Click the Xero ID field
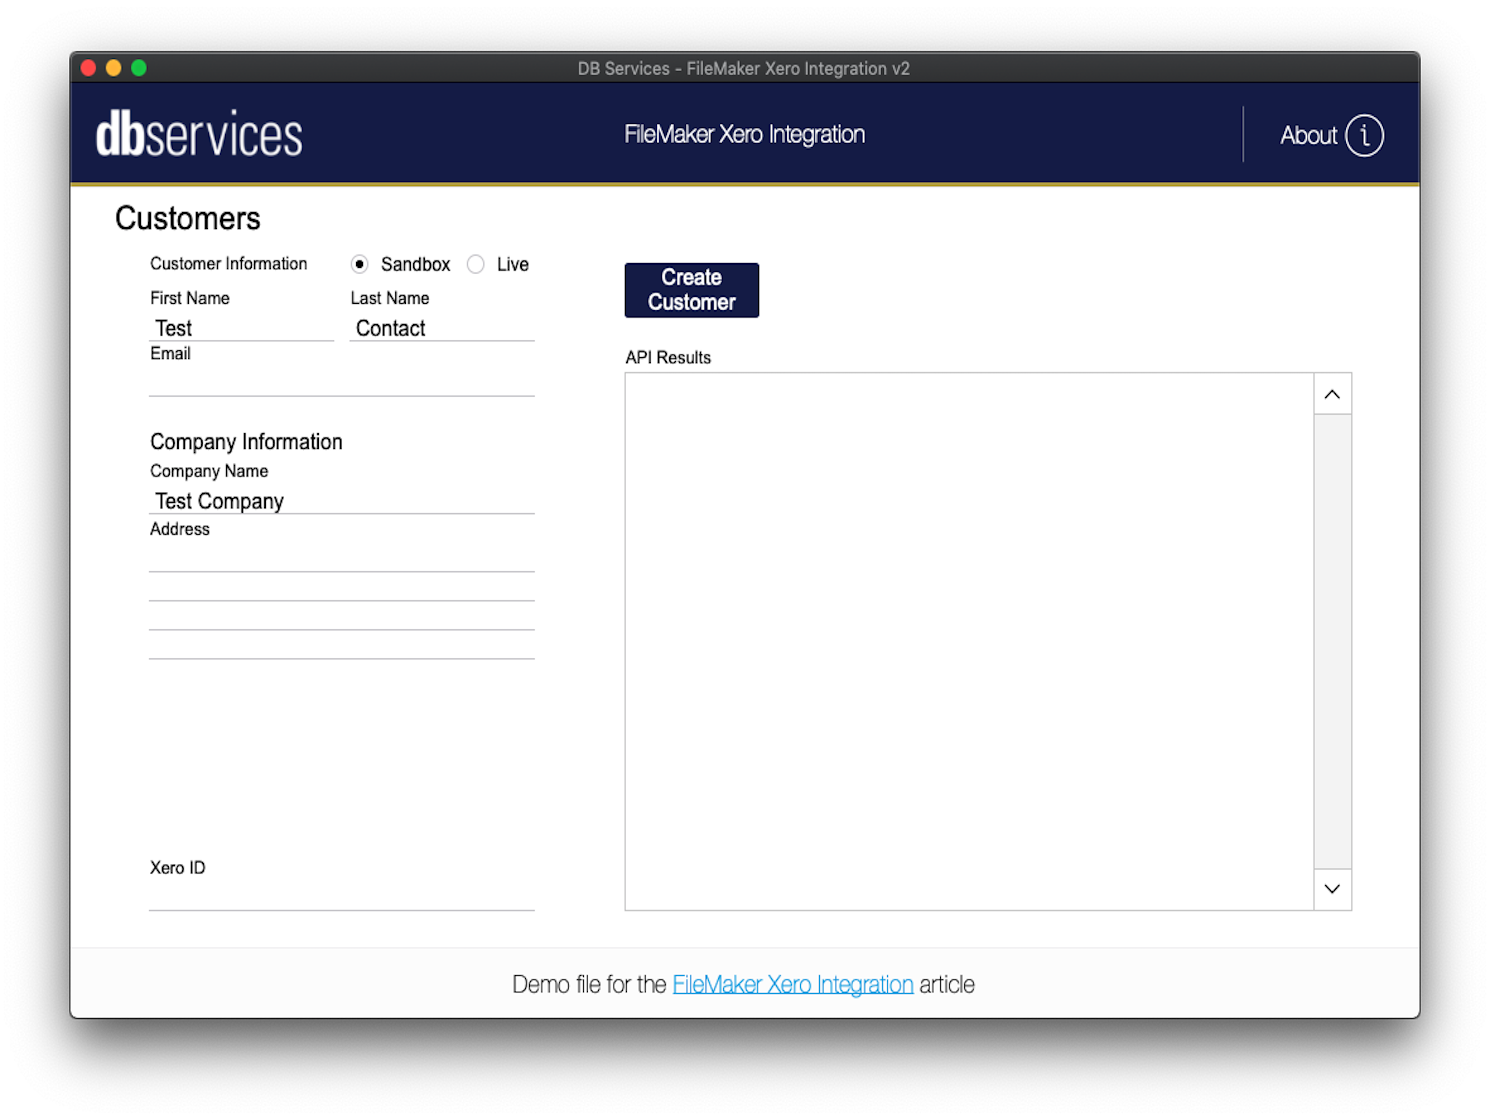Image resolution: width=1490 pixels, height=1120 pixels. click(x=342, y=896)
